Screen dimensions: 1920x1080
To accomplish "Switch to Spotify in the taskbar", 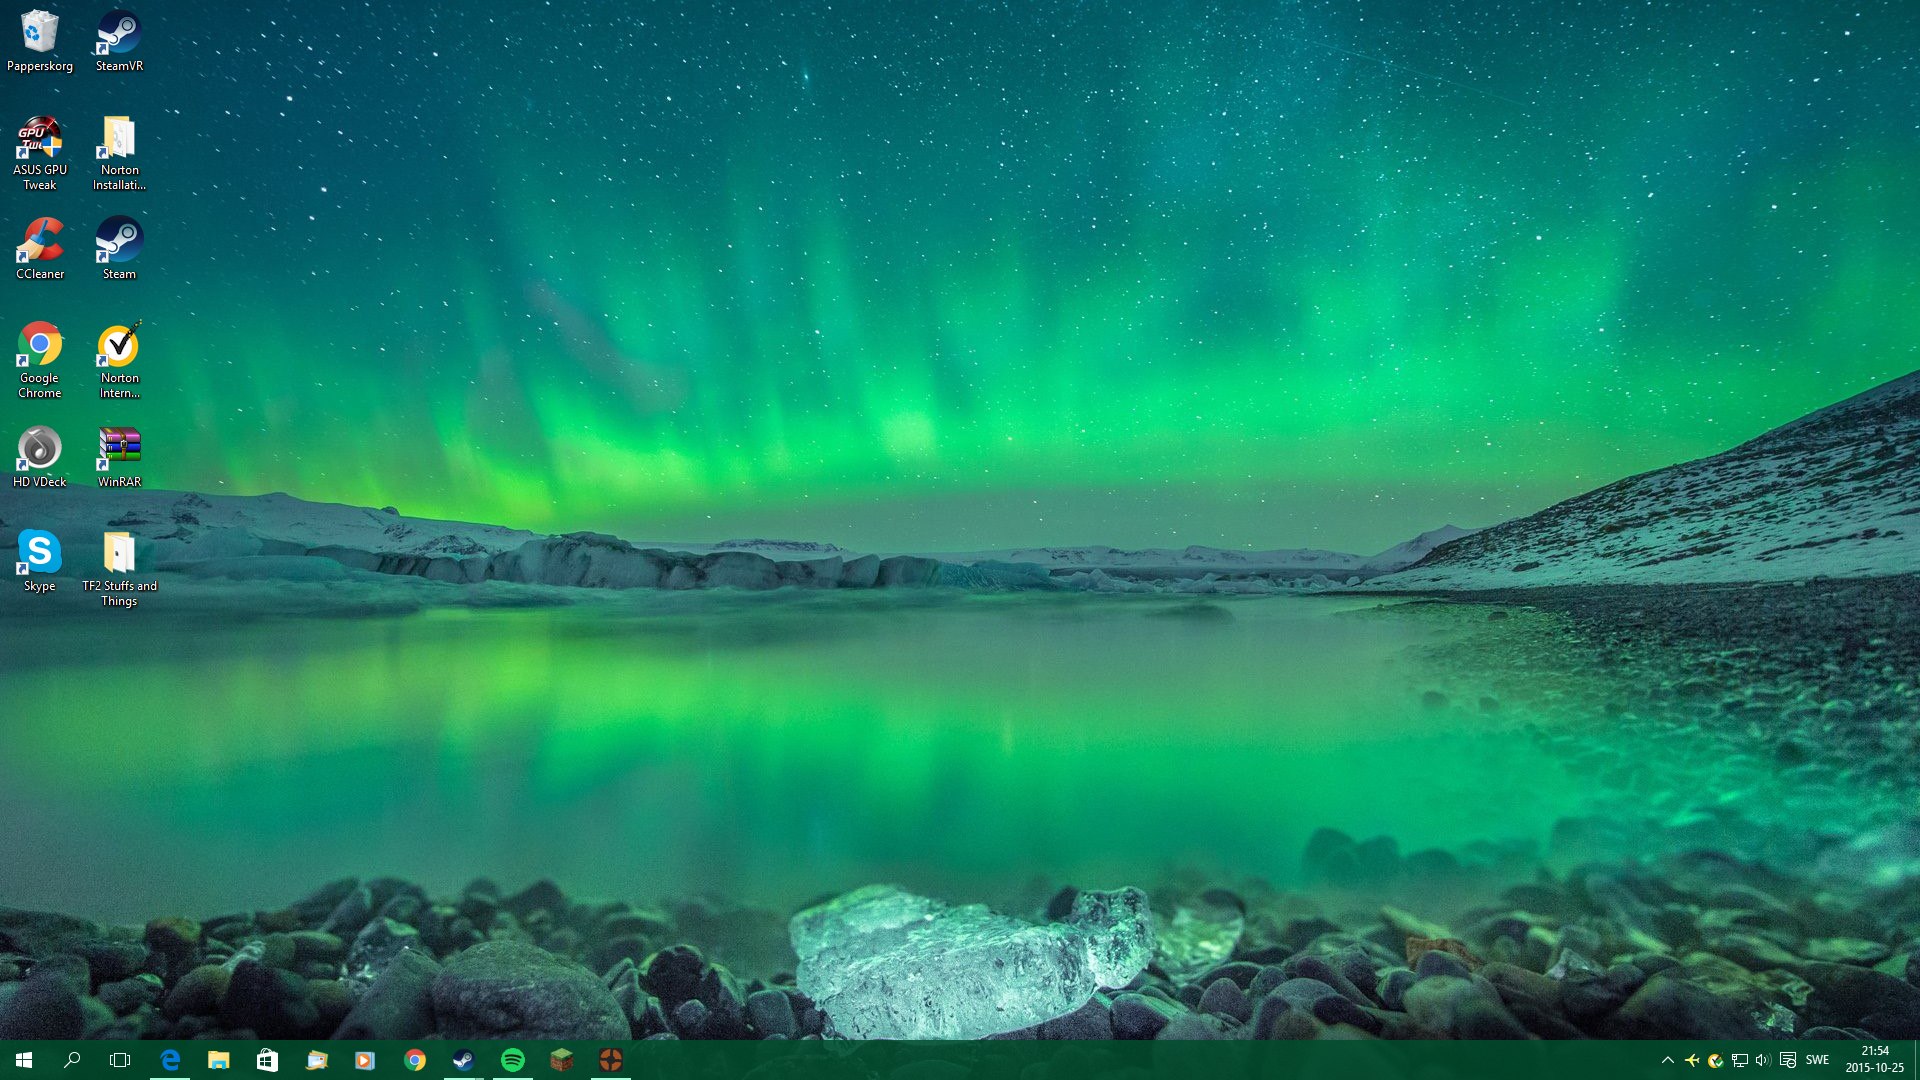I will [x=513, y=1060].
